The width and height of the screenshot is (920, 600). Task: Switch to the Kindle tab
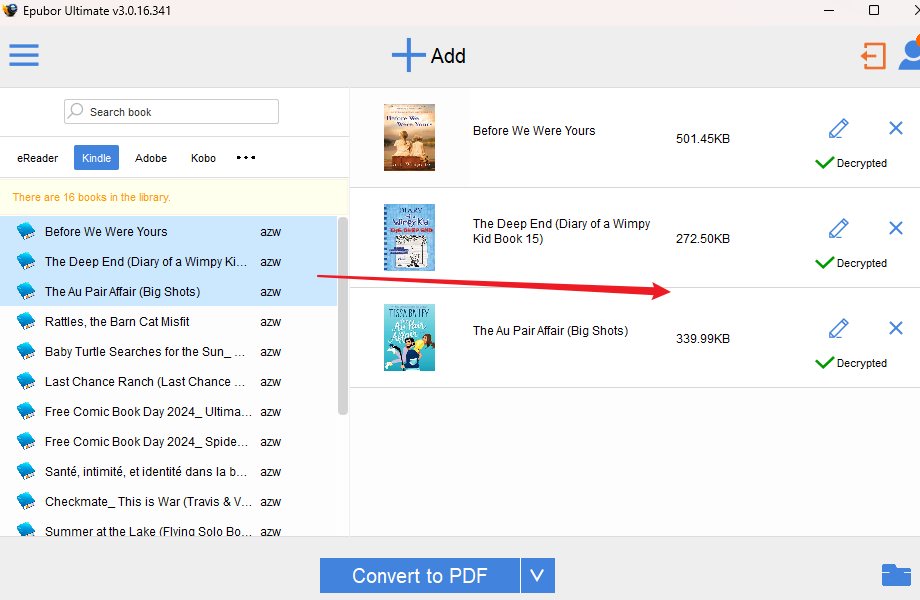coord(96,158)
